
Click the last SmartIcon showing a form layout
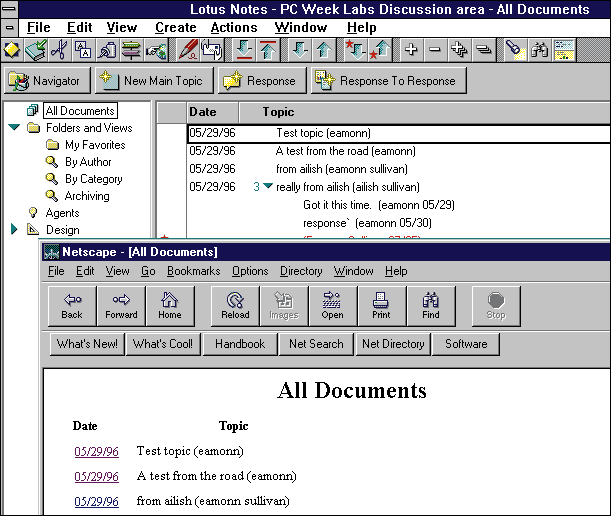tap(564, 50)
